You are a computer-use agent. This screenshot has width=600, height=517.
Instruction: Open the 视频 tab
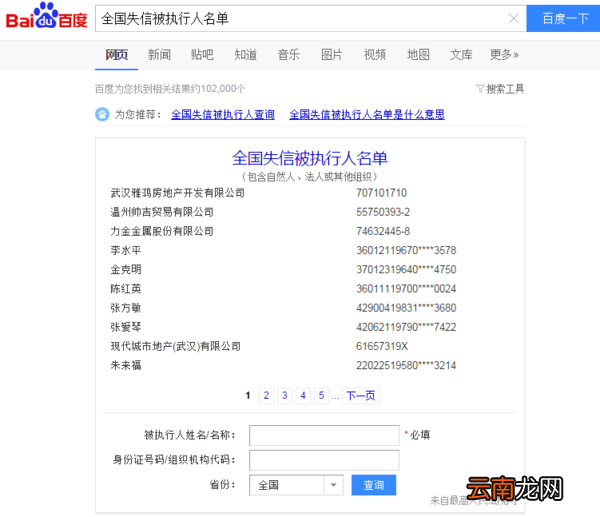[375, 55]
